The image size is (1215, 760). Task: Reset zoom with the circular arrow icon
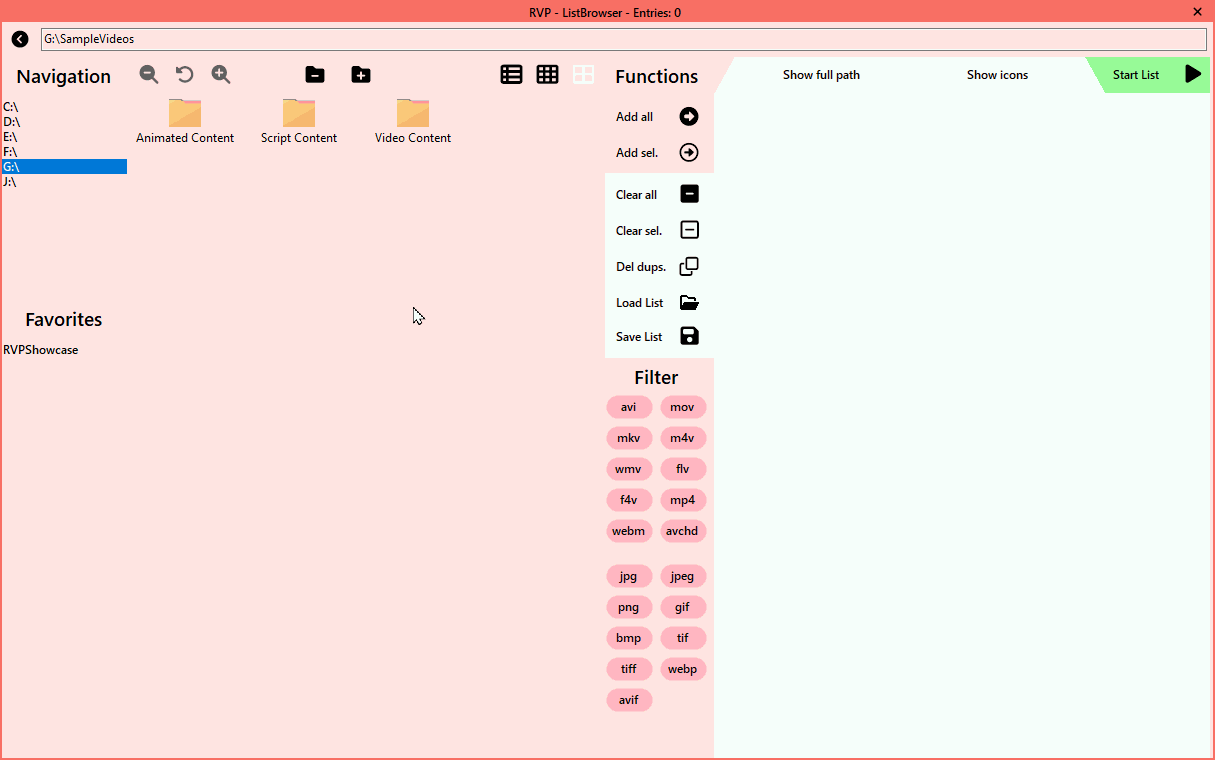point(185,74)
